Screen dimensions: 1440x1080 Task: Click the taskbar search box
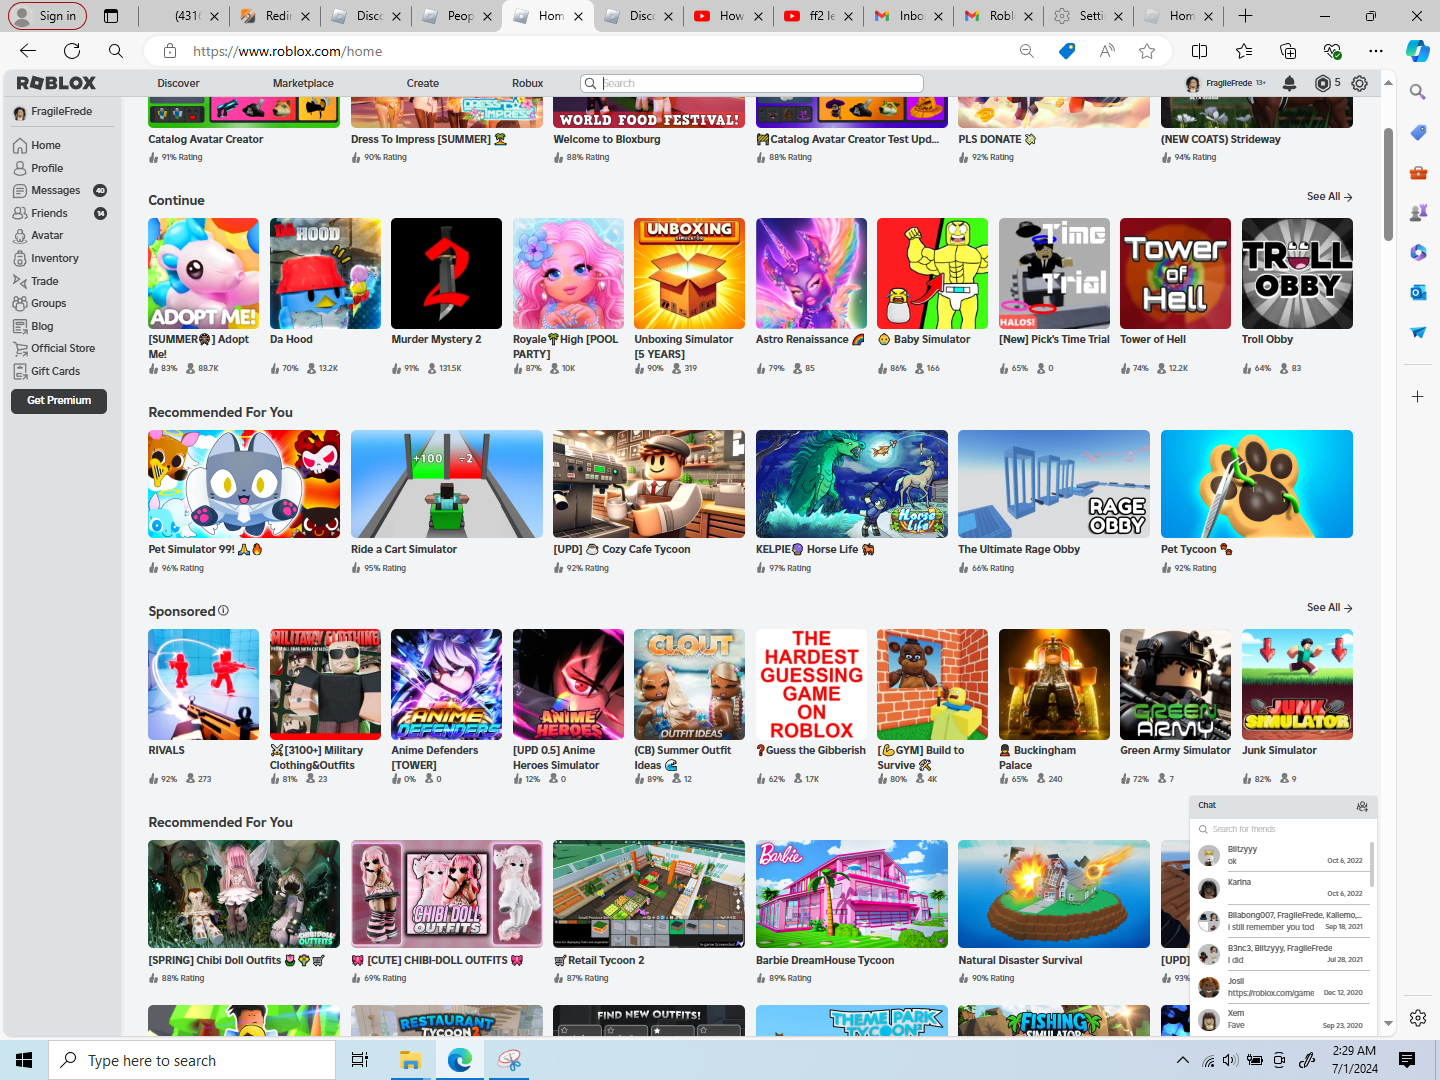[192, 1060]
